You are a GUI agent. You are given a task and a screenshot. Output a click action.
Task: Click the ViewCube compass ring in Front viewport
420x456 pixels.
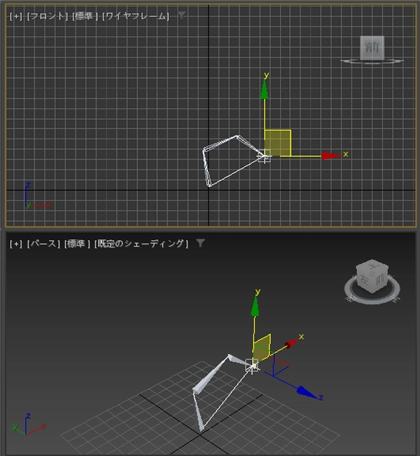[372, 61]
